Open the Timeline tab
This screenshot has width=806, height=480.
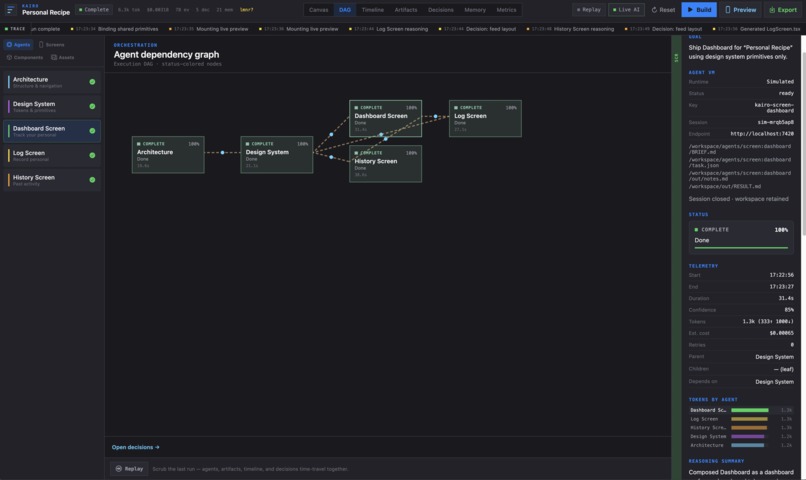(x=373, y=10)
